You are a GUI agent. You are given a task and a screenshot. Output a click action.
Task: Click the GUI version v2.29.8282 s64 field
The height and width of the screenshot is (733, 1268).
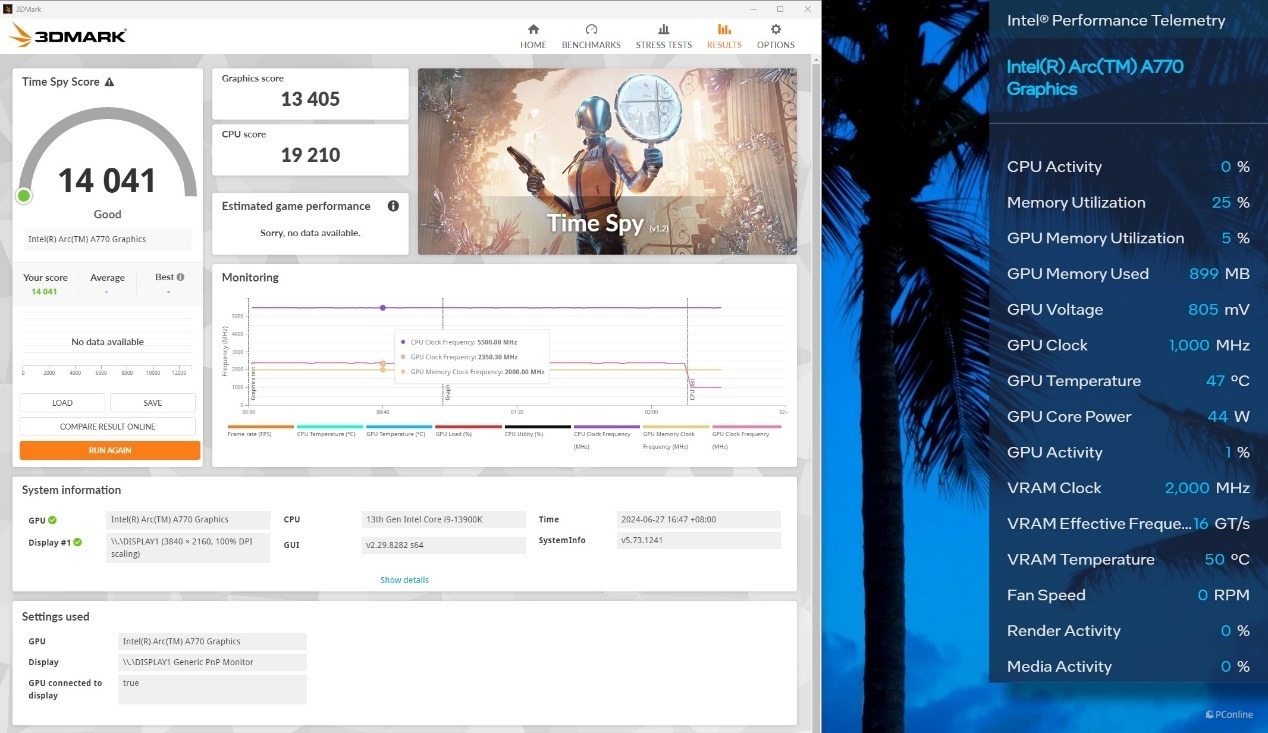pyautogui.click(x=443, y=545)
